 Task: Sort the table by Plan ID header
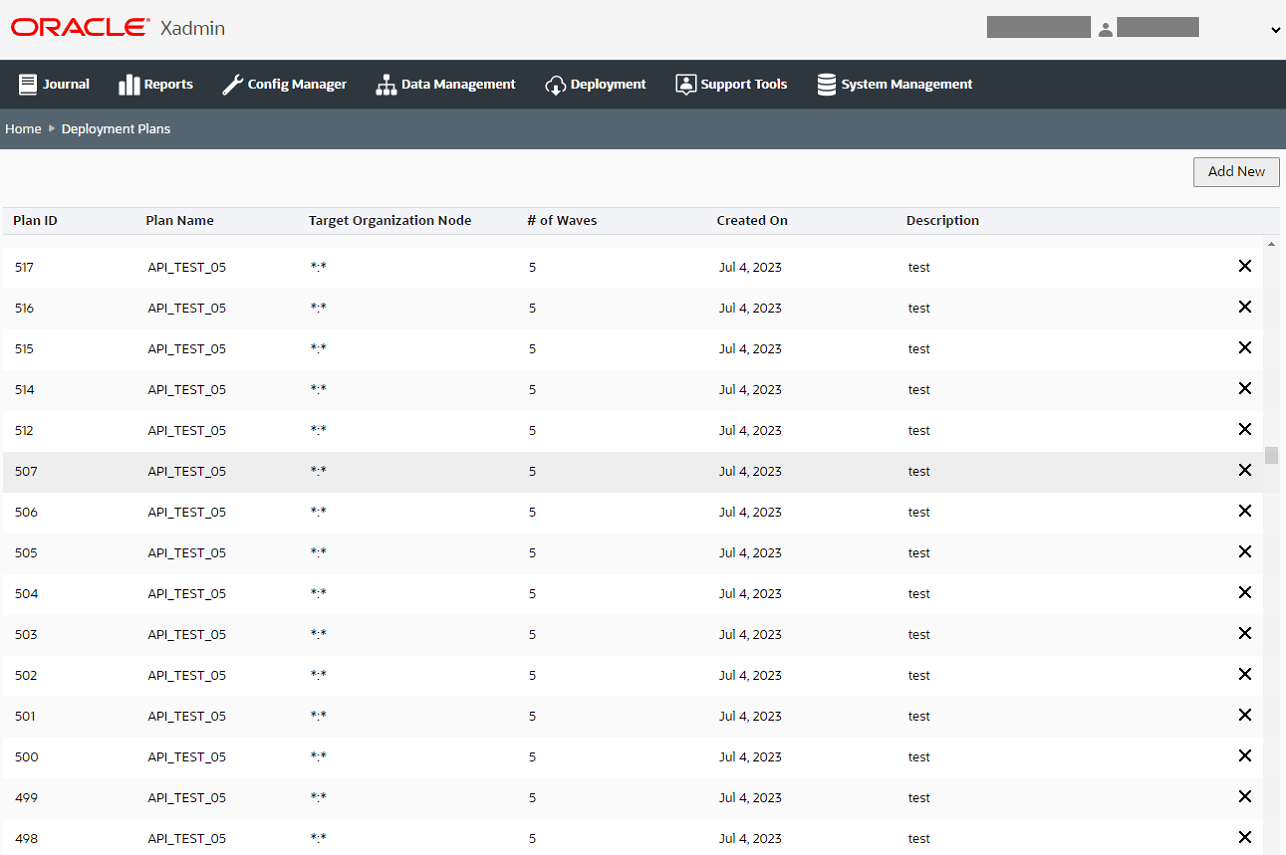tap(35, 220)
